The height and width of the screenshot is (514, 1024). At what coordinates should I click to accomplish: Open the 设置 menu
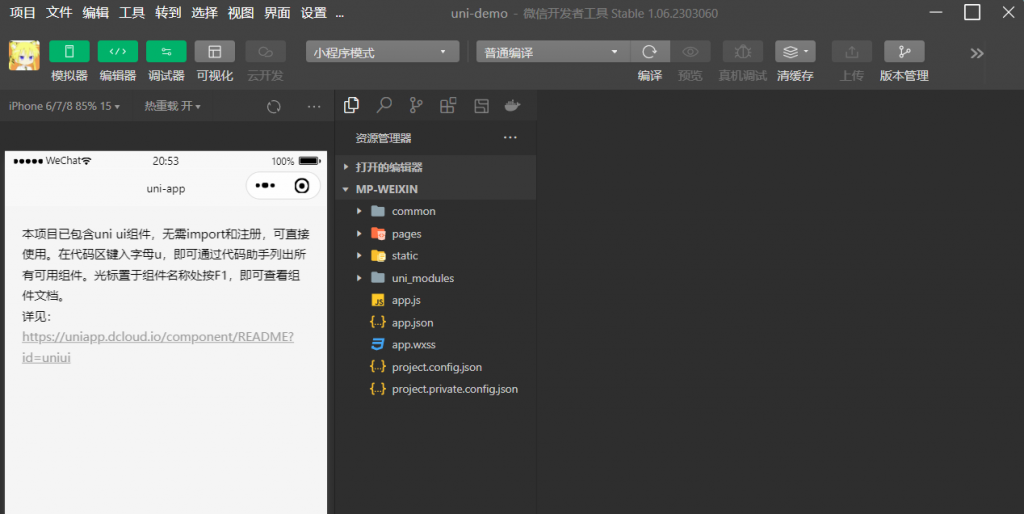click(313, 13)
